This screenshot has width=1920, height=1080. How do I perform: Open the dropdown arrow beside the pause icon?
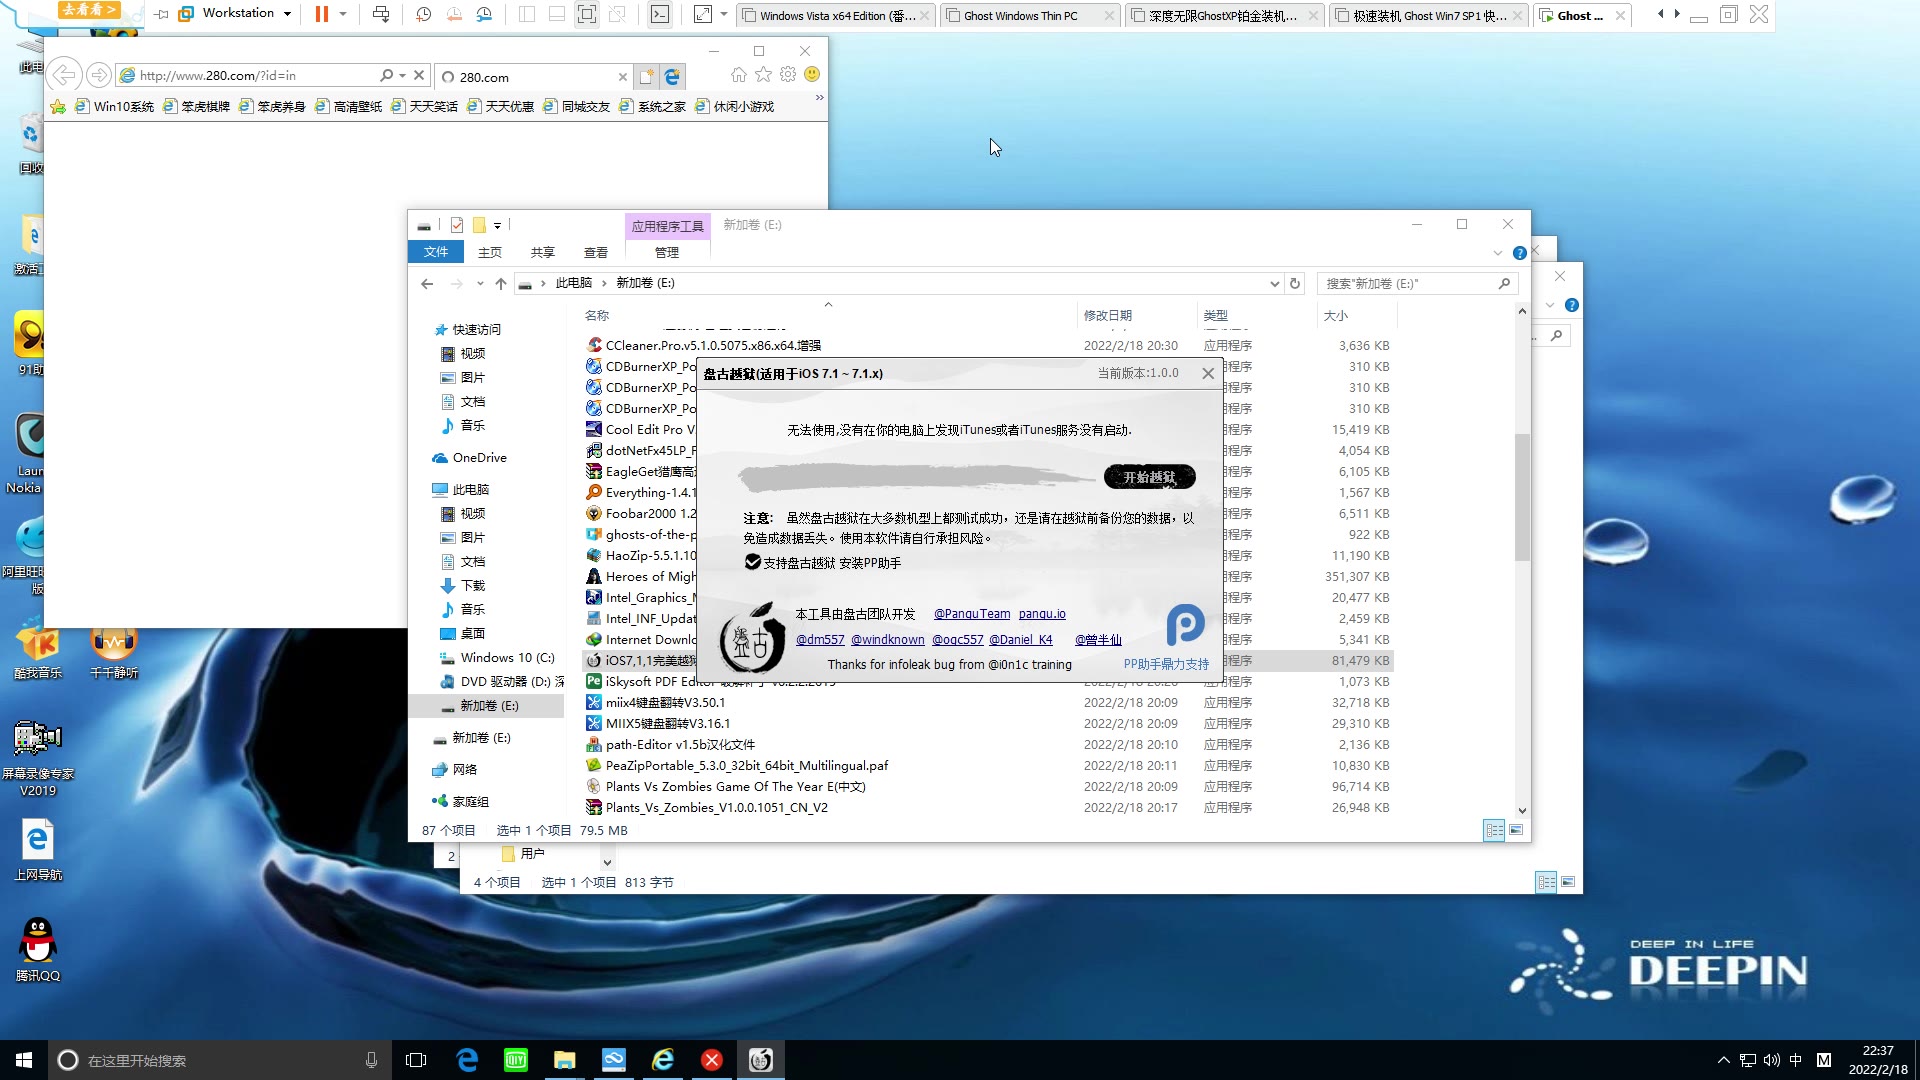tap(343, 14)
